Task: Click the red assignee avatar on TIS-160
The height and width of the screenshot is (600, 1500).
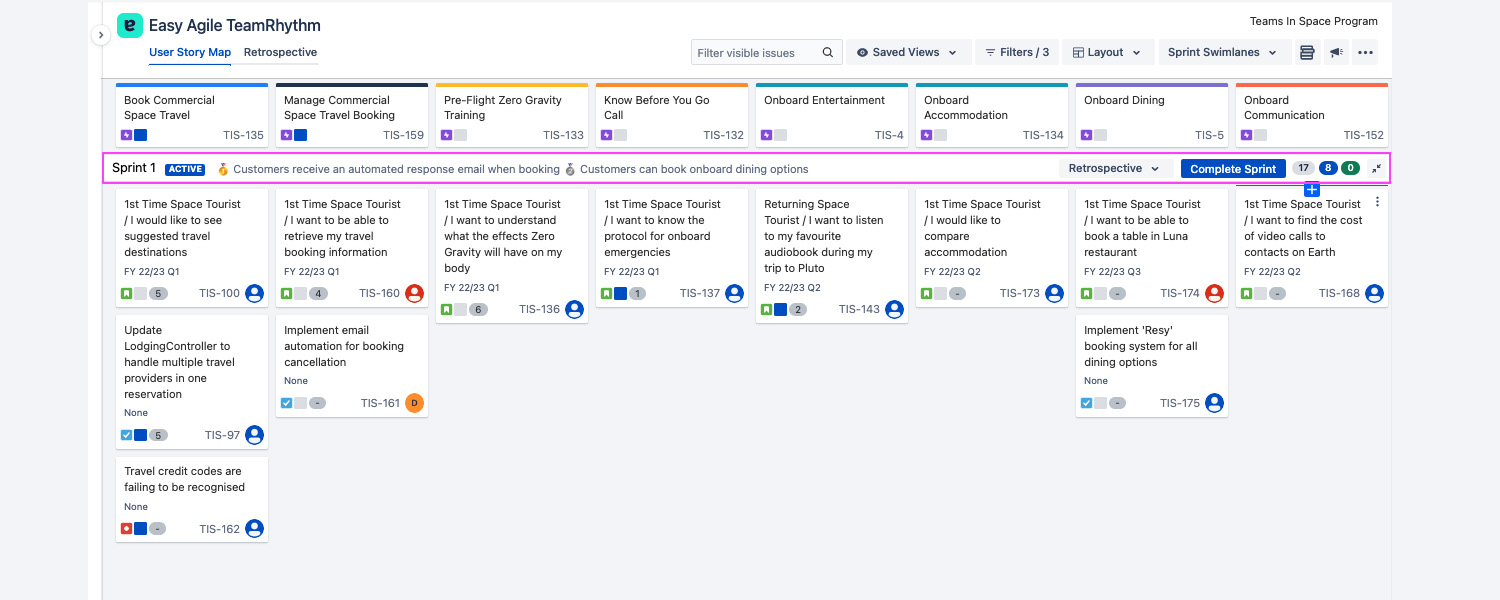Action: coord(414,293)
